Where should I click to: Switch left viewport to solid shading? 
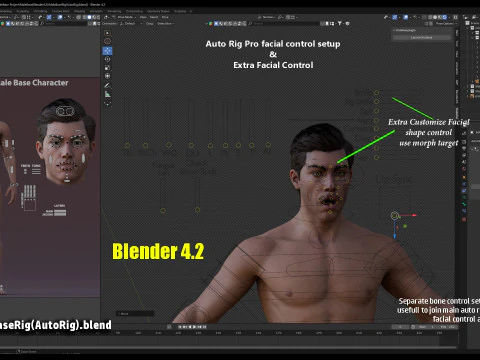click(x=89, y=17)
